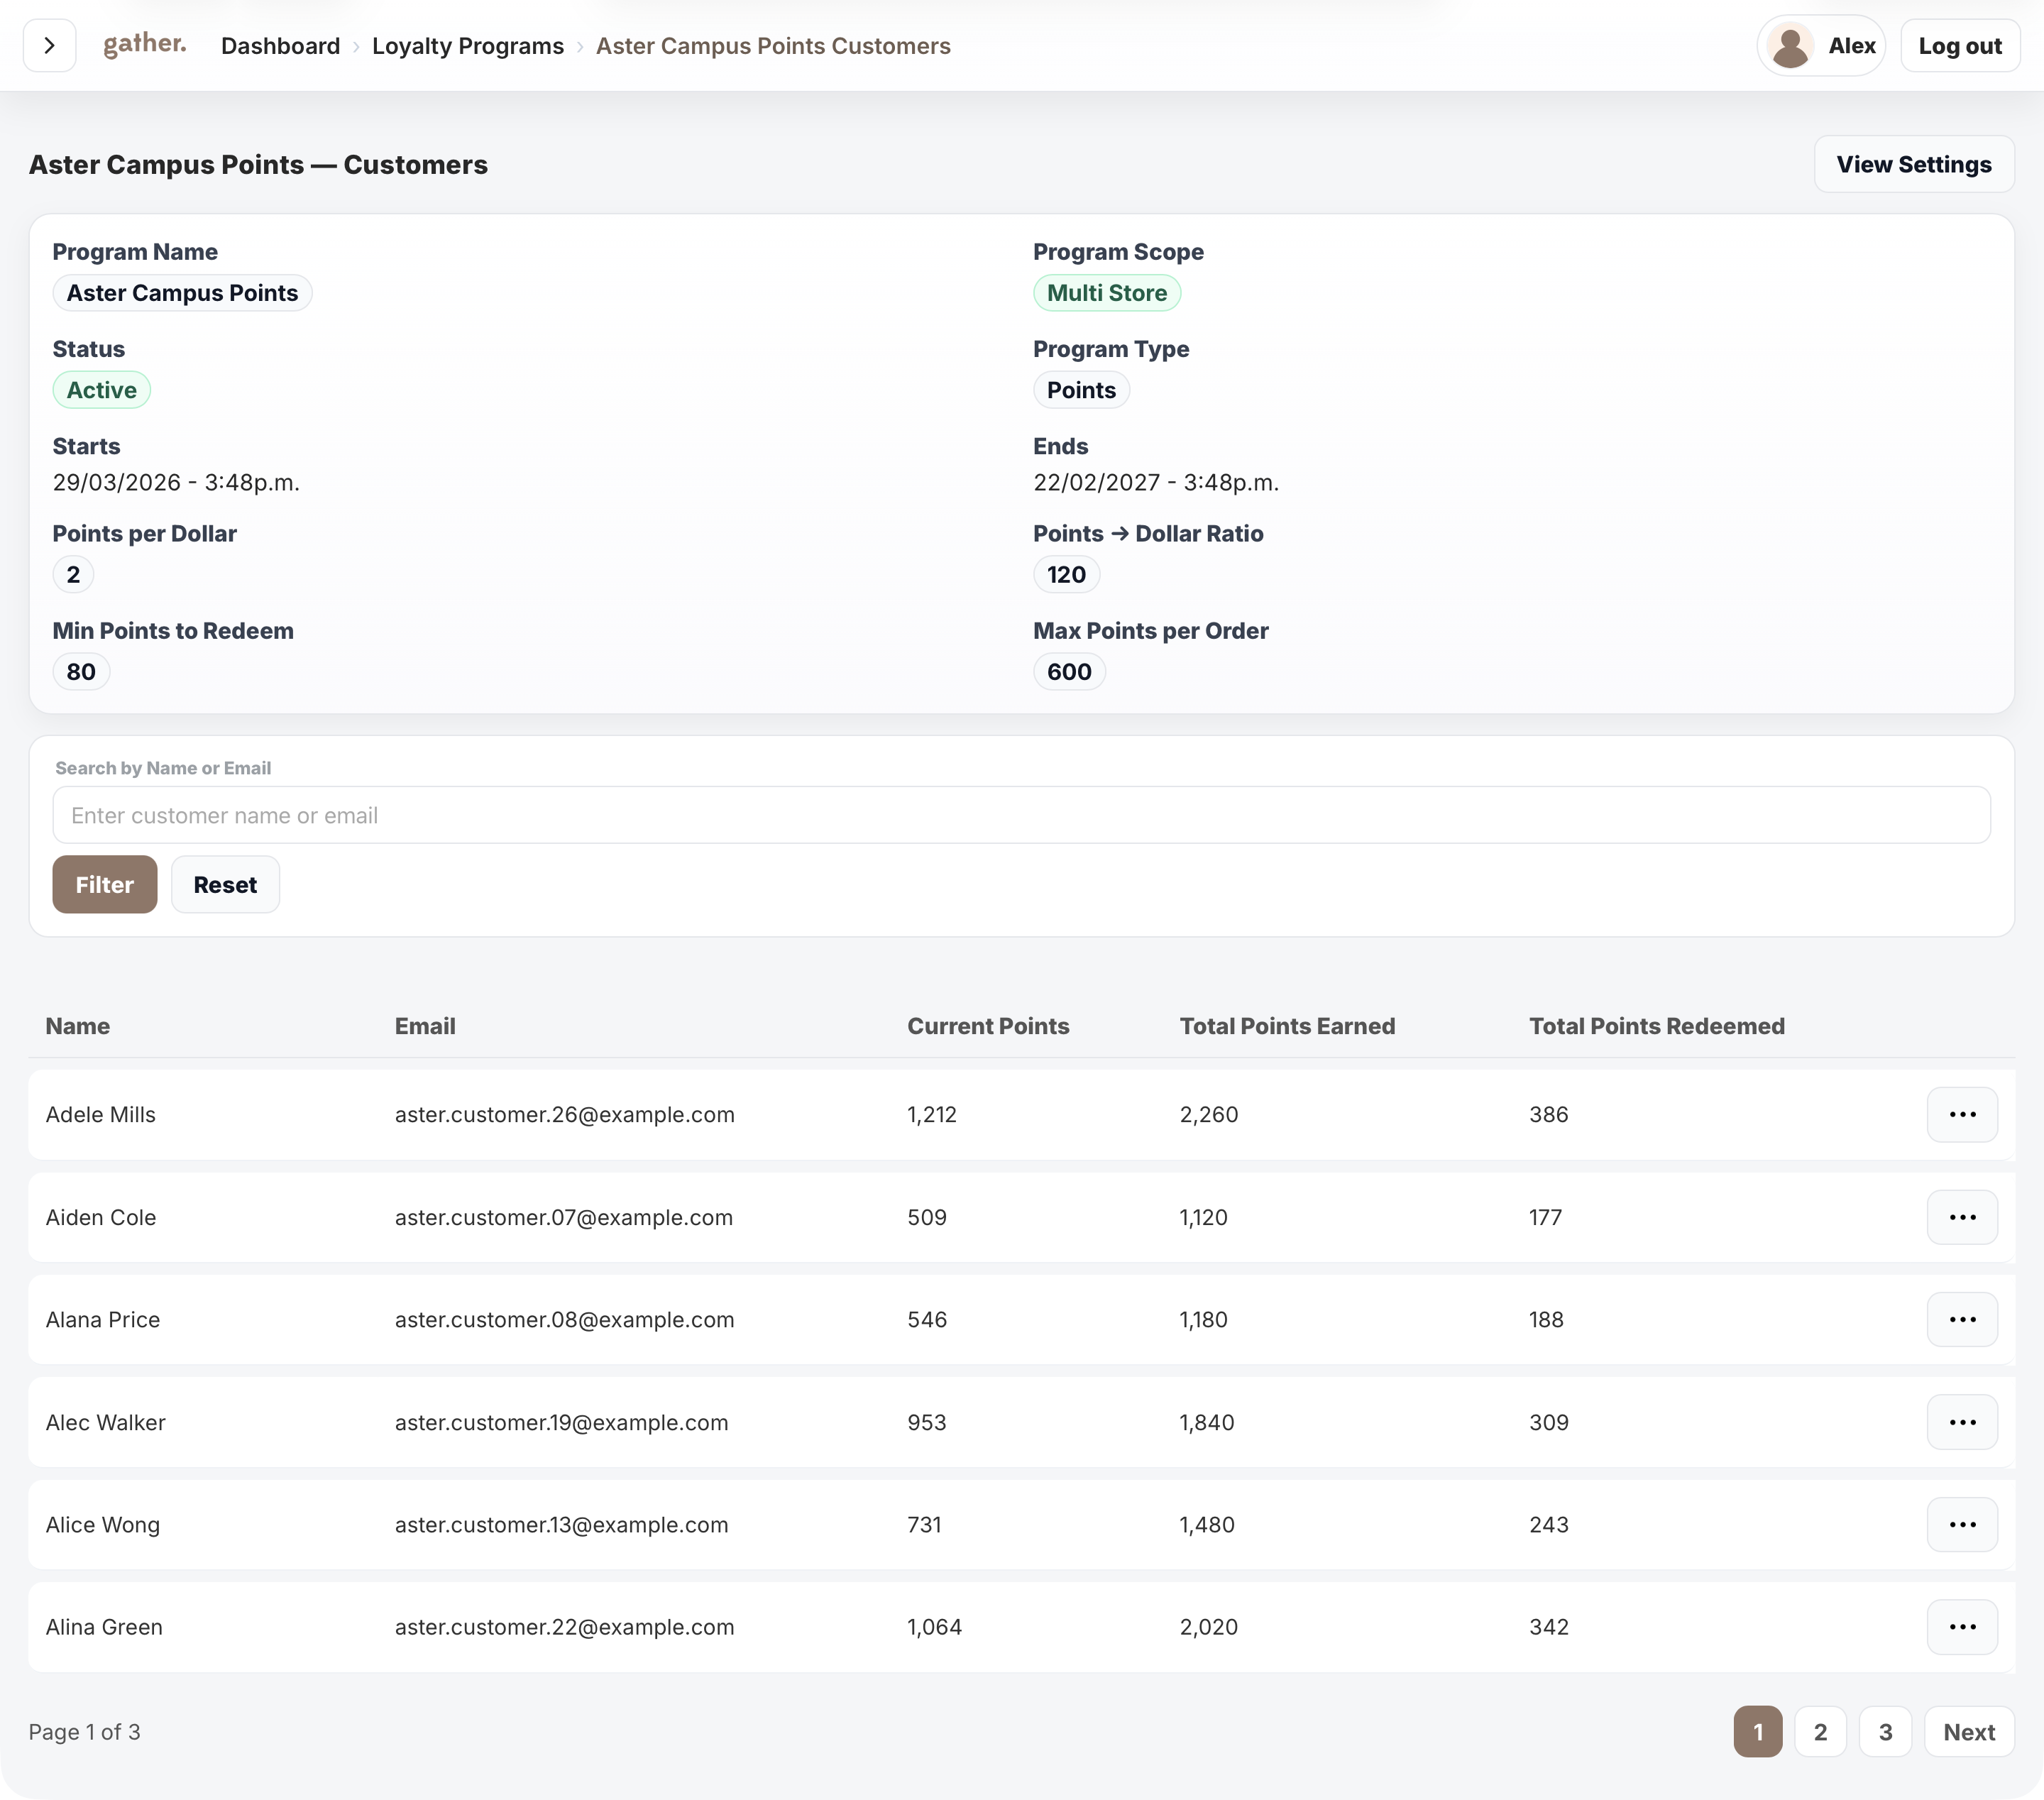Select page 1 in the pagination
Screen dimensions: 2044x1800
click(1758, 1732)
